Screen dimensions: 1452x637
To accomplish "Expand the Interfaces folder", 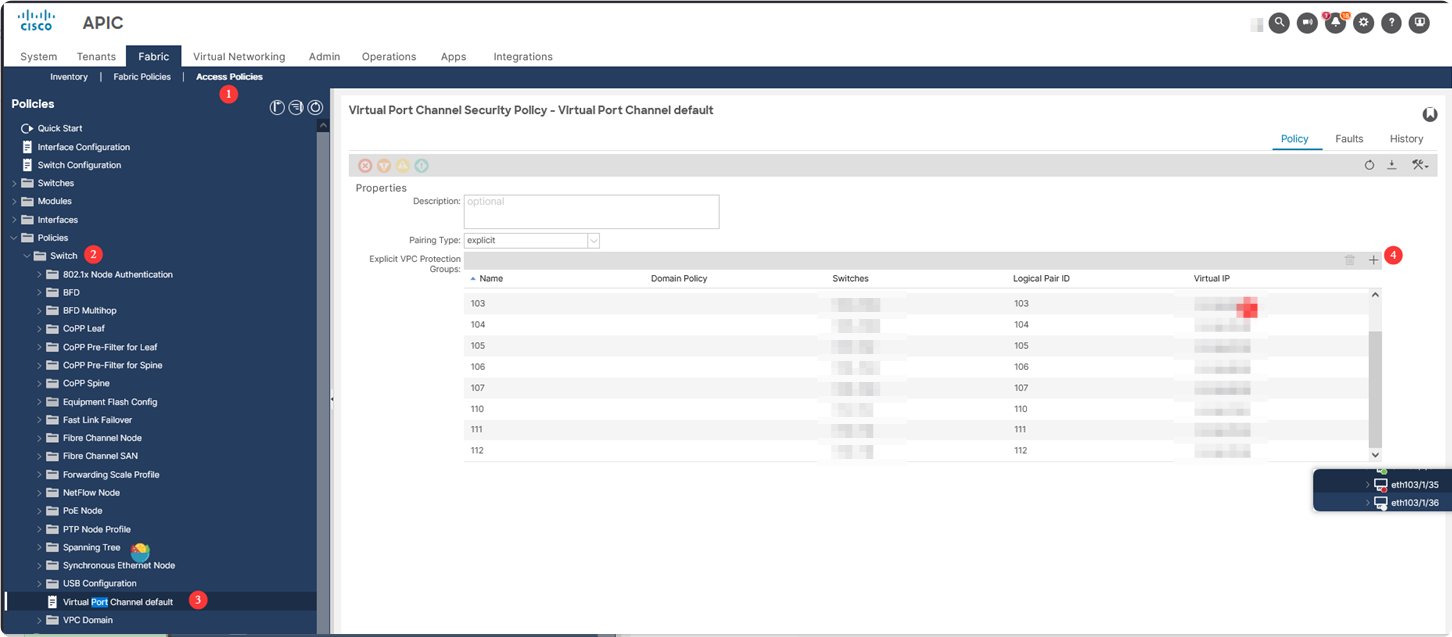I will 14,220.
